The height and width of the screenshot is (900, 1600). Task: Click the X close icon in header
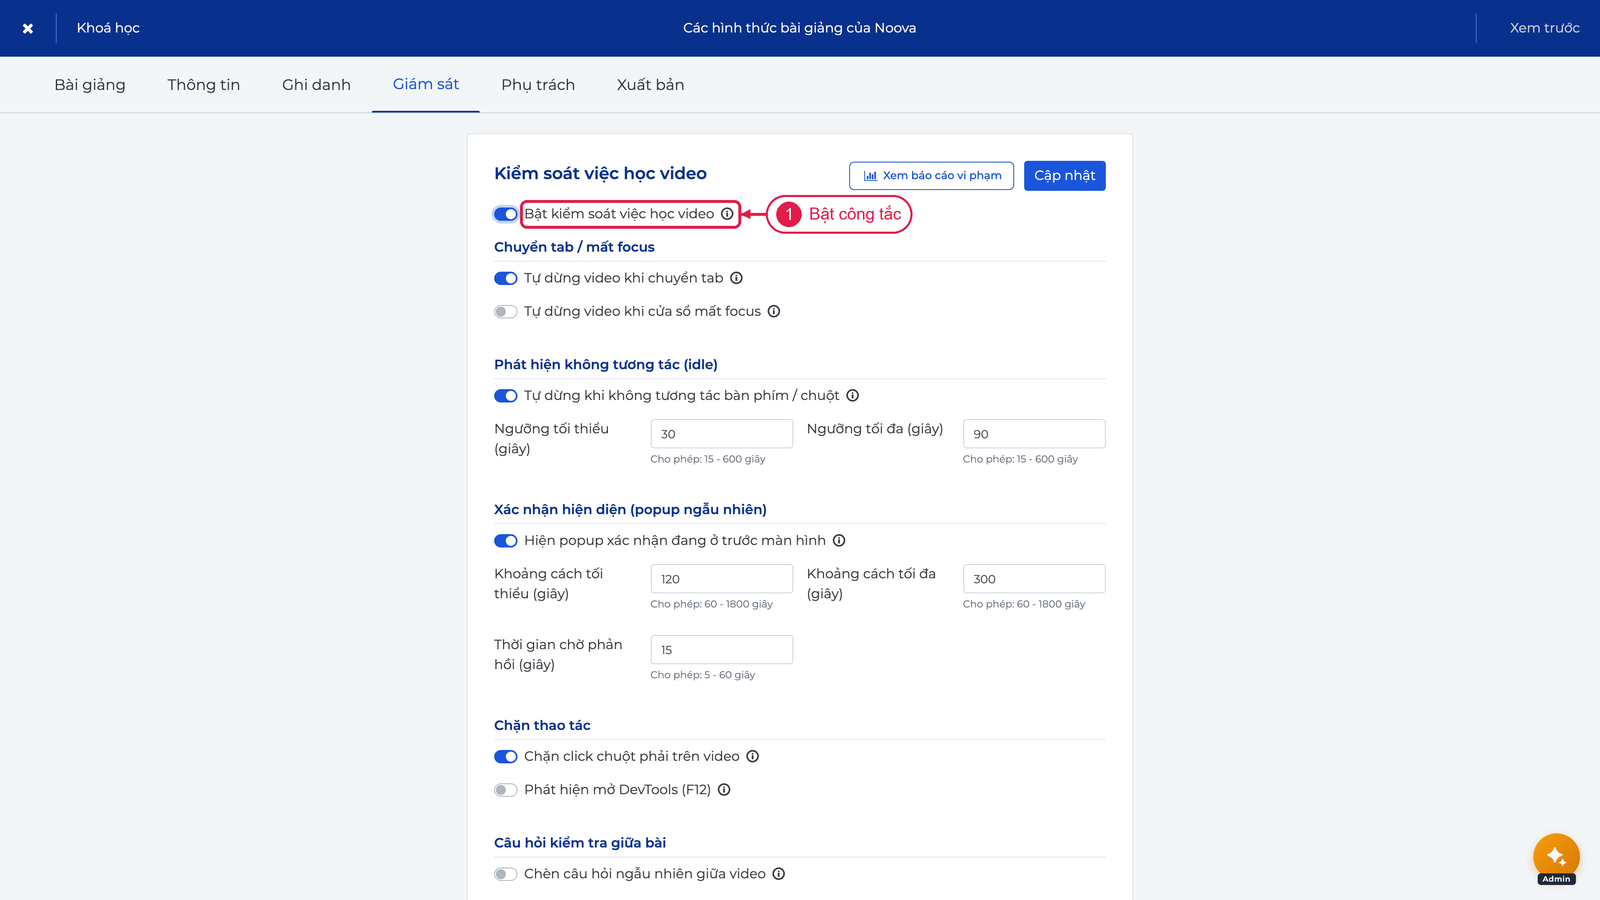(28, 28)
